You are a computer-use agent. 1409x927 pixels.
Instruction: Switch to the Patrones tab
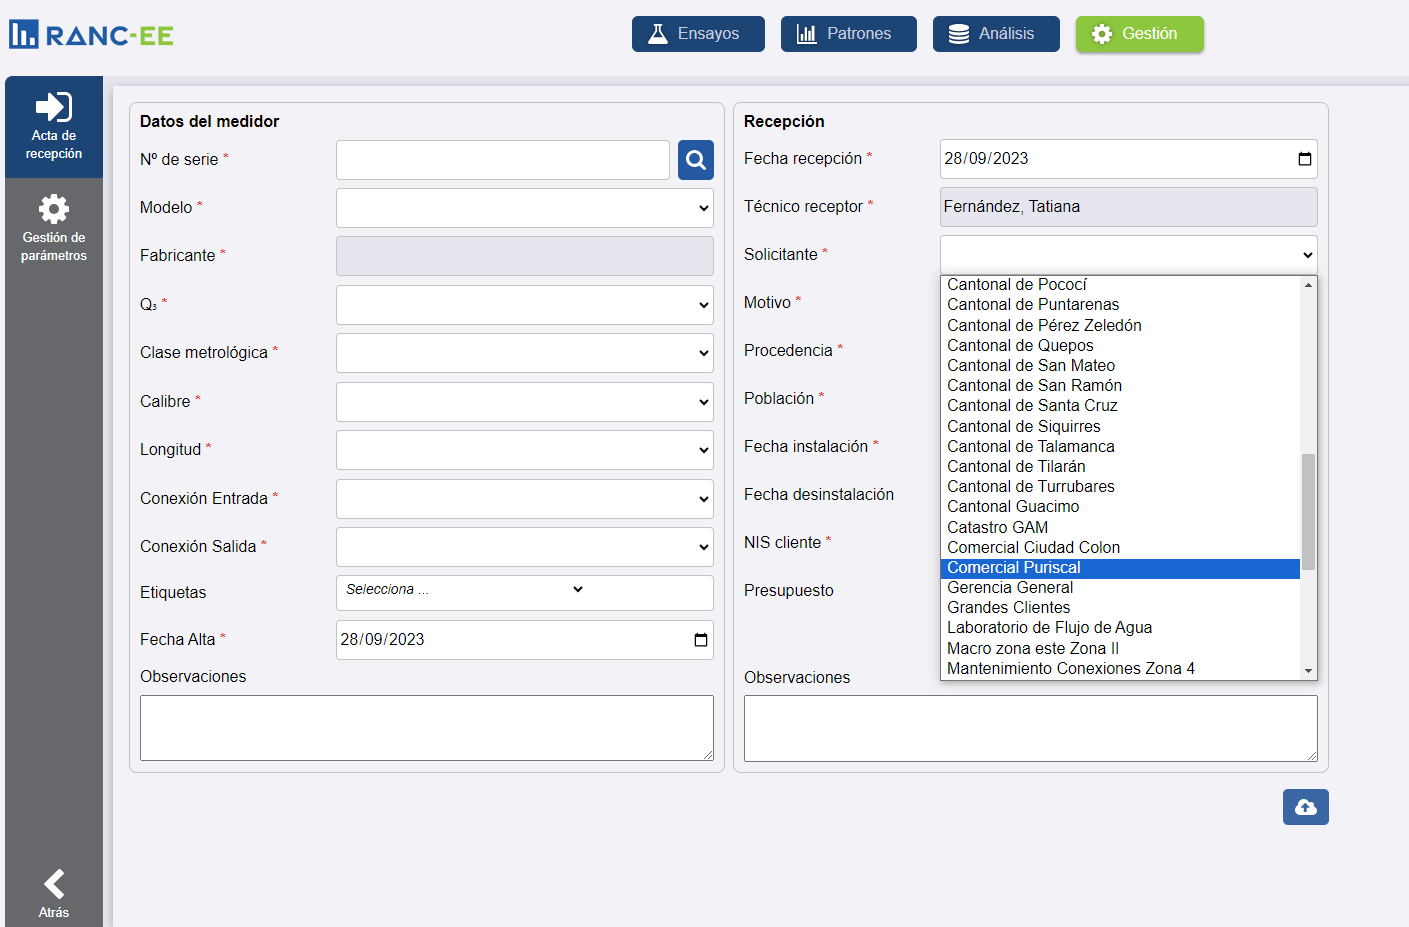[x=848, y=34]
